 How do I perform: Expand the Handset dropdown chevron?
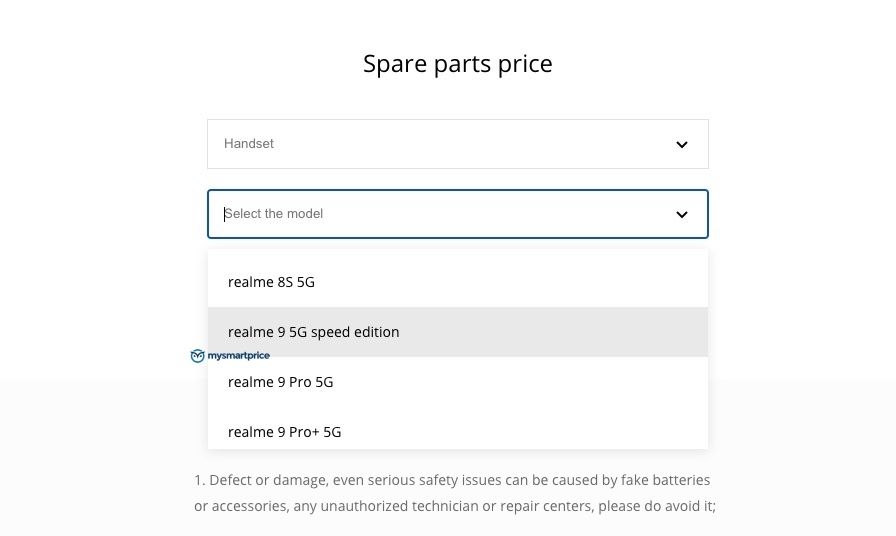tap(682, 145)
